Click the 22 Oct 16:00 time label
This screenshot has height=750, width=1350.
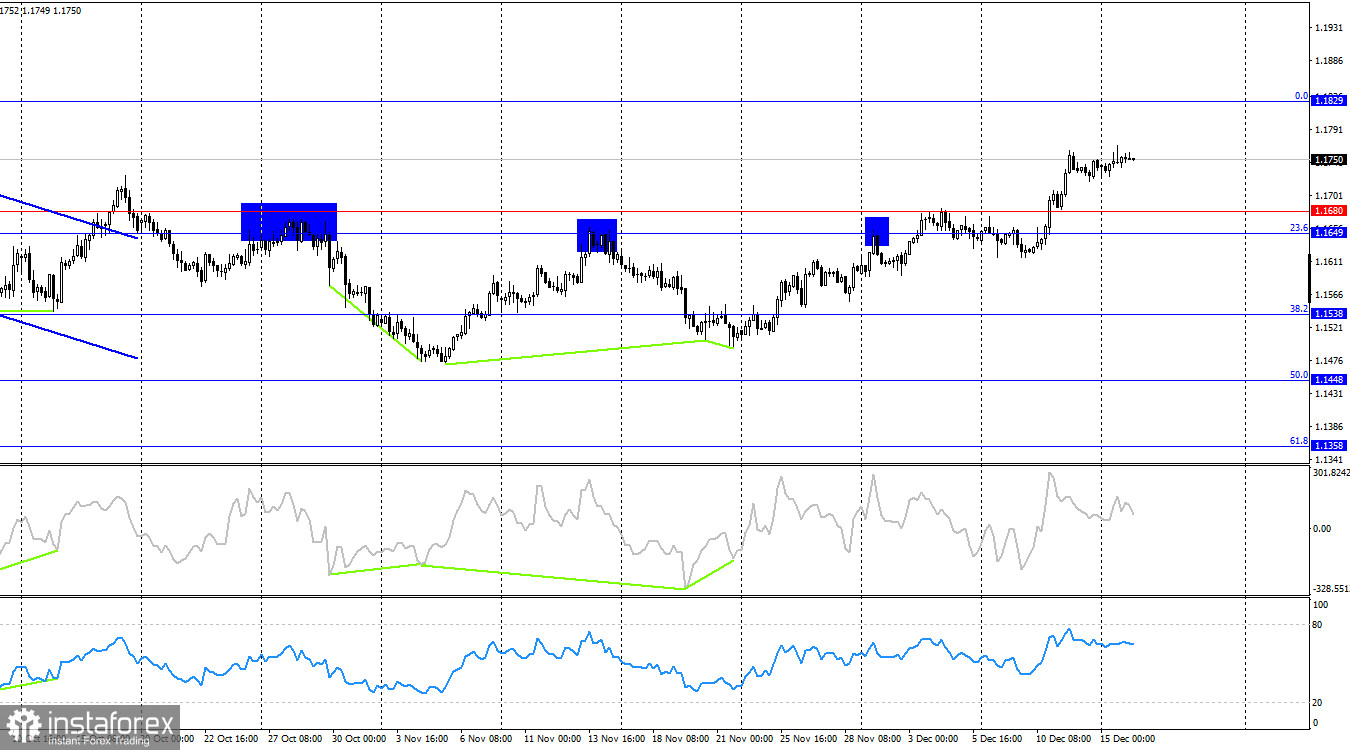point(231,740)
